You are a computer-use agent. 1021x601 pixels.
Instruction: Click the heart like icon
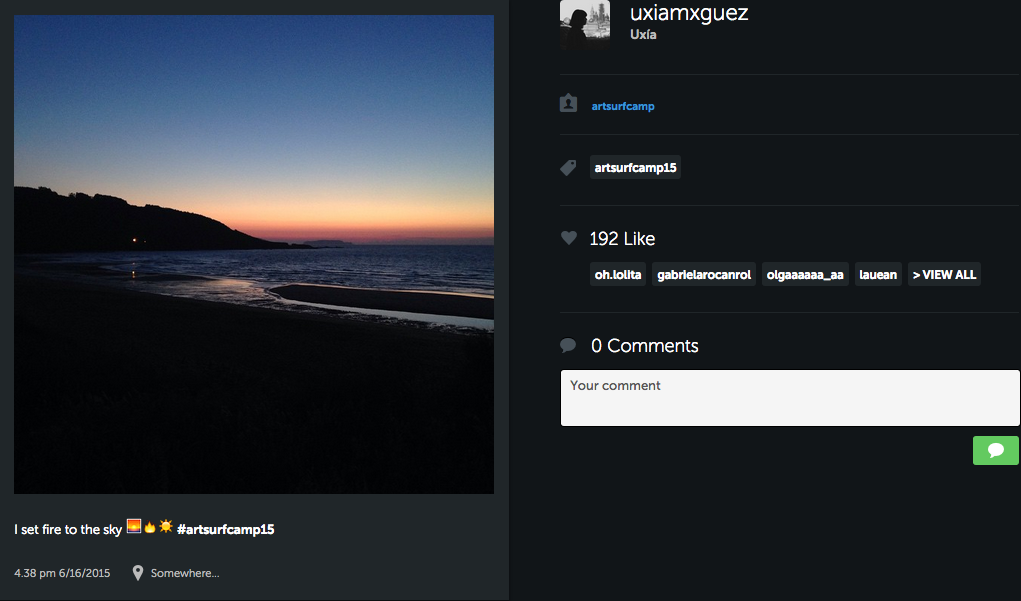[x=569, y=238]
